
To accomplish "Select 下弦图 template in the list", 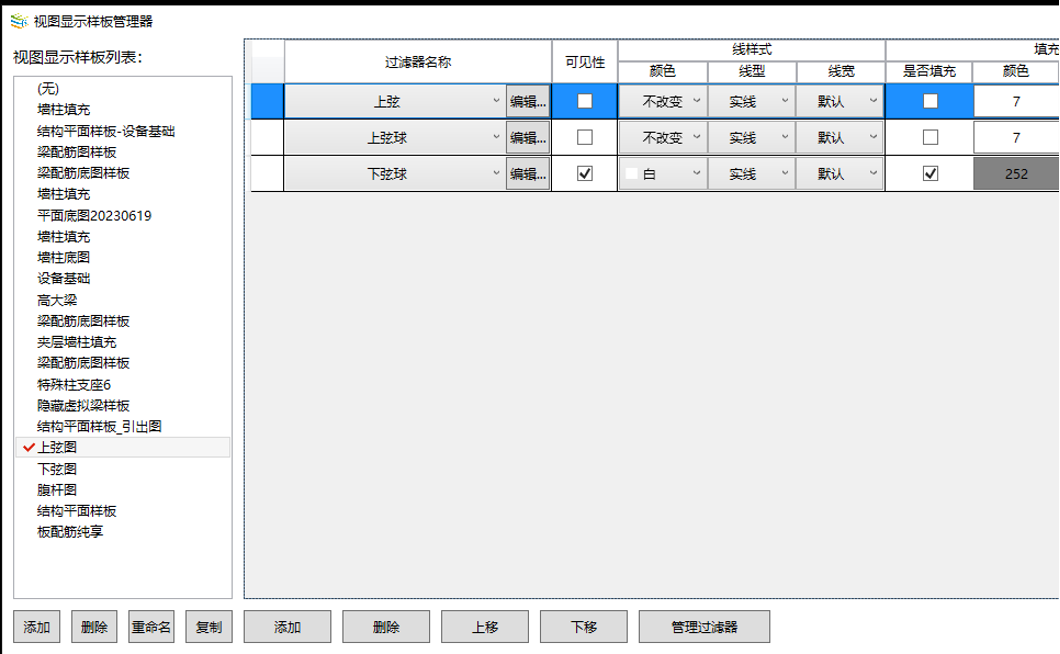I will (57, 469).
